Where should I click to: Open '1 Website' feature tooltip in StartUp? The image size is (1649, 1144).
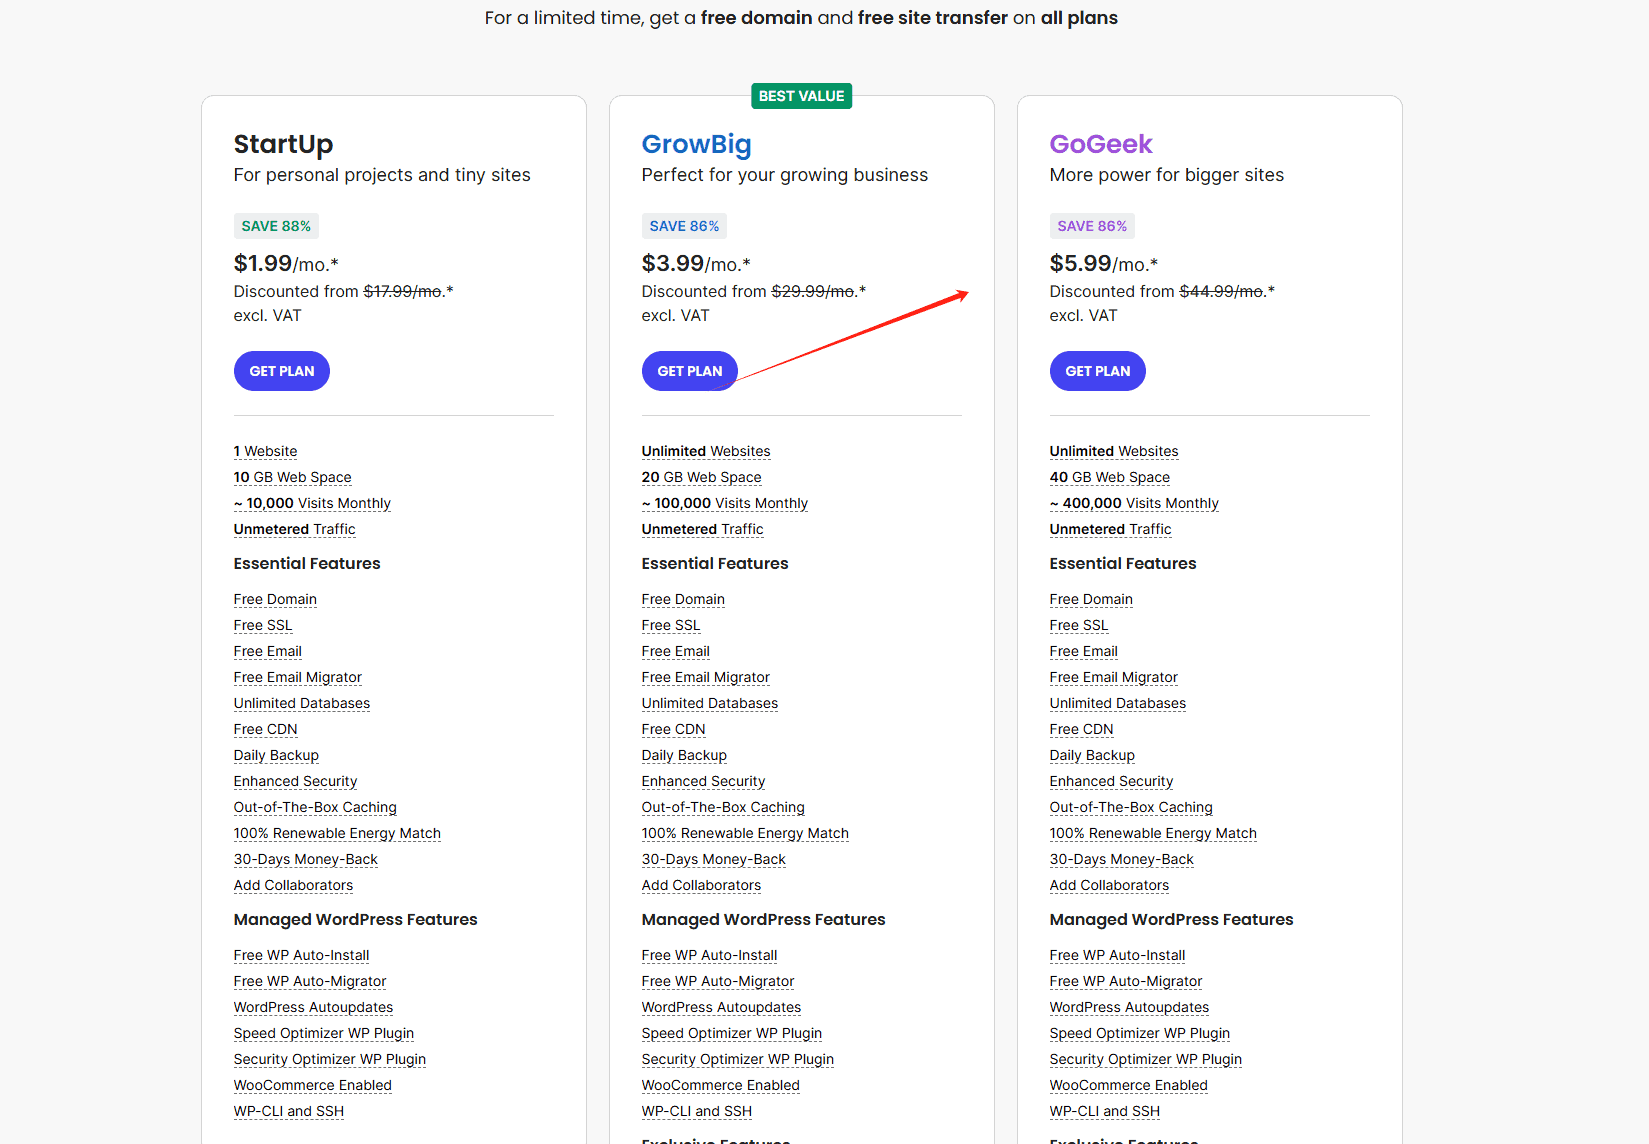click(x=266, y=451)
